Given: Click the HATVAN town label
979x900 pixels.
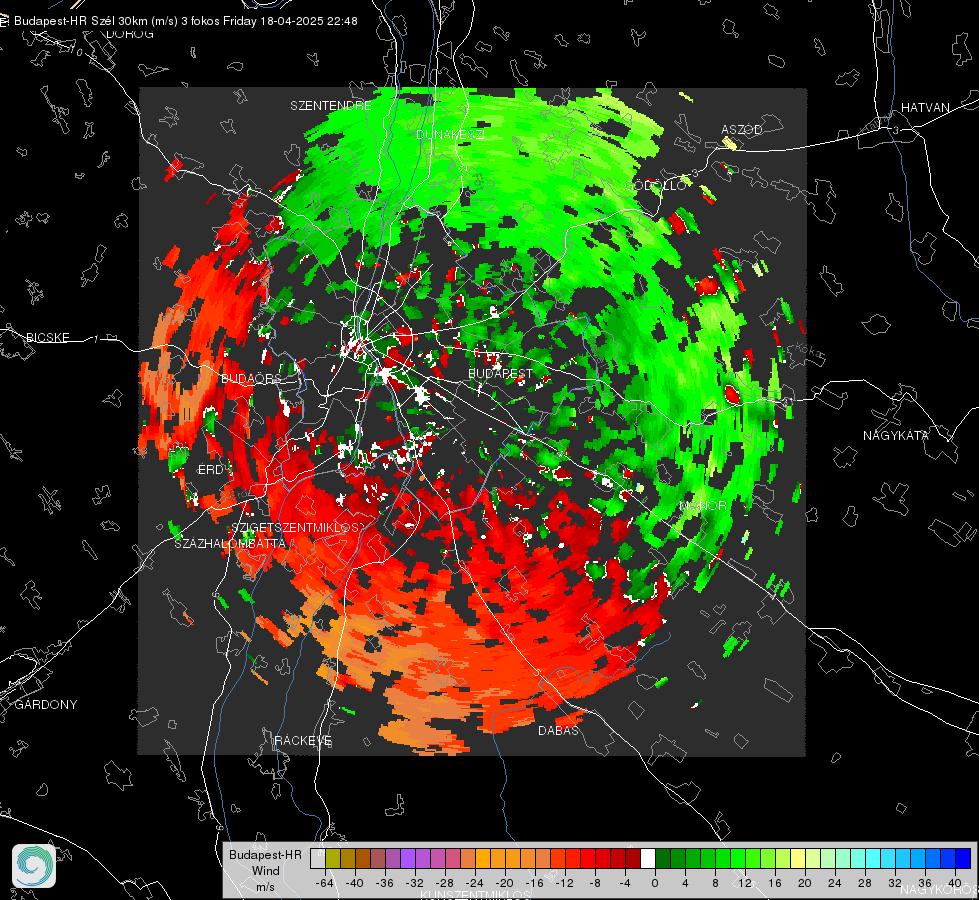Looking at the screenshot, I should [925, 107].
